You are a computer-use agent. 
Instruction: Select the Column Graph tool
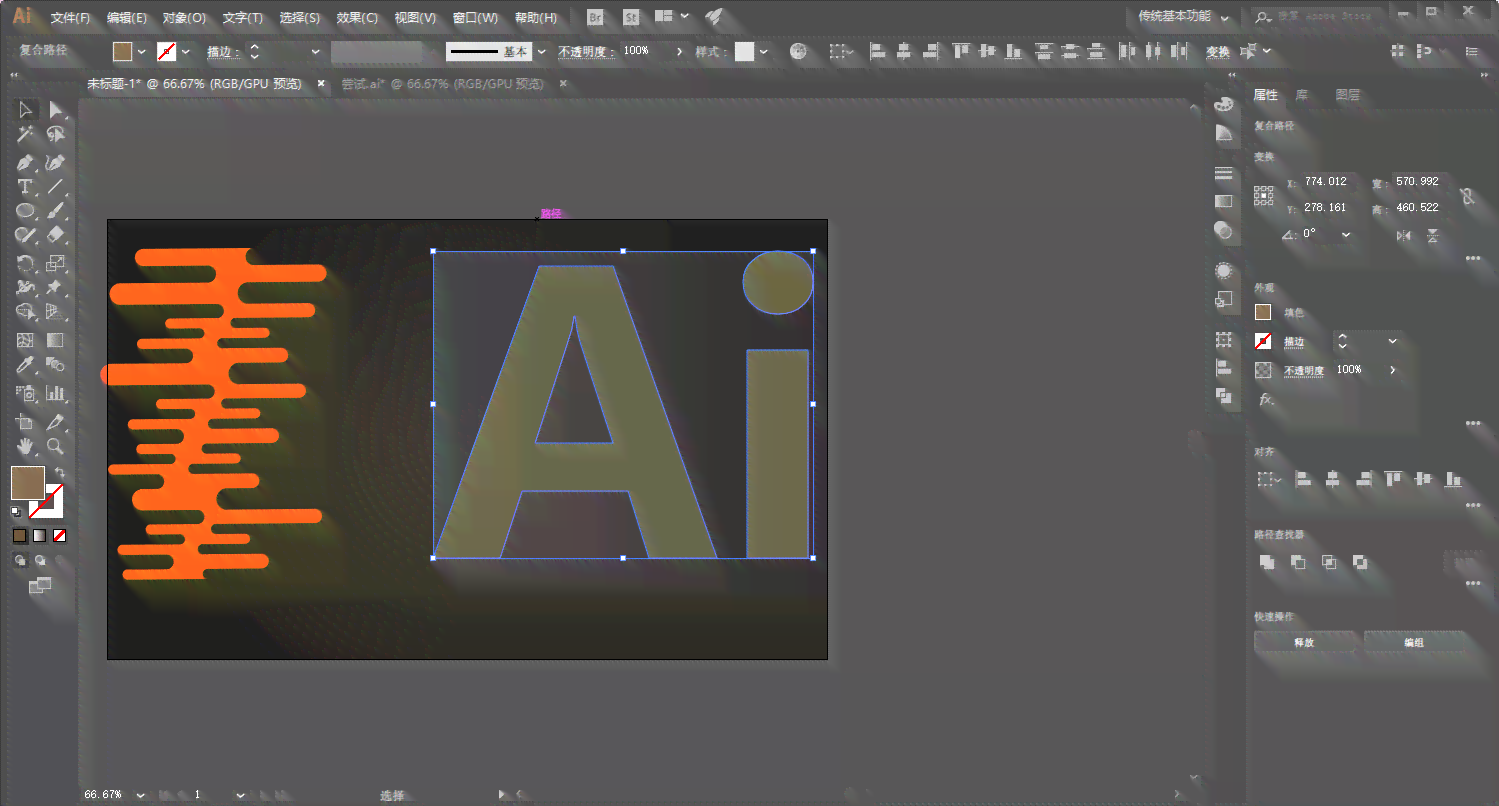point(56,393)
